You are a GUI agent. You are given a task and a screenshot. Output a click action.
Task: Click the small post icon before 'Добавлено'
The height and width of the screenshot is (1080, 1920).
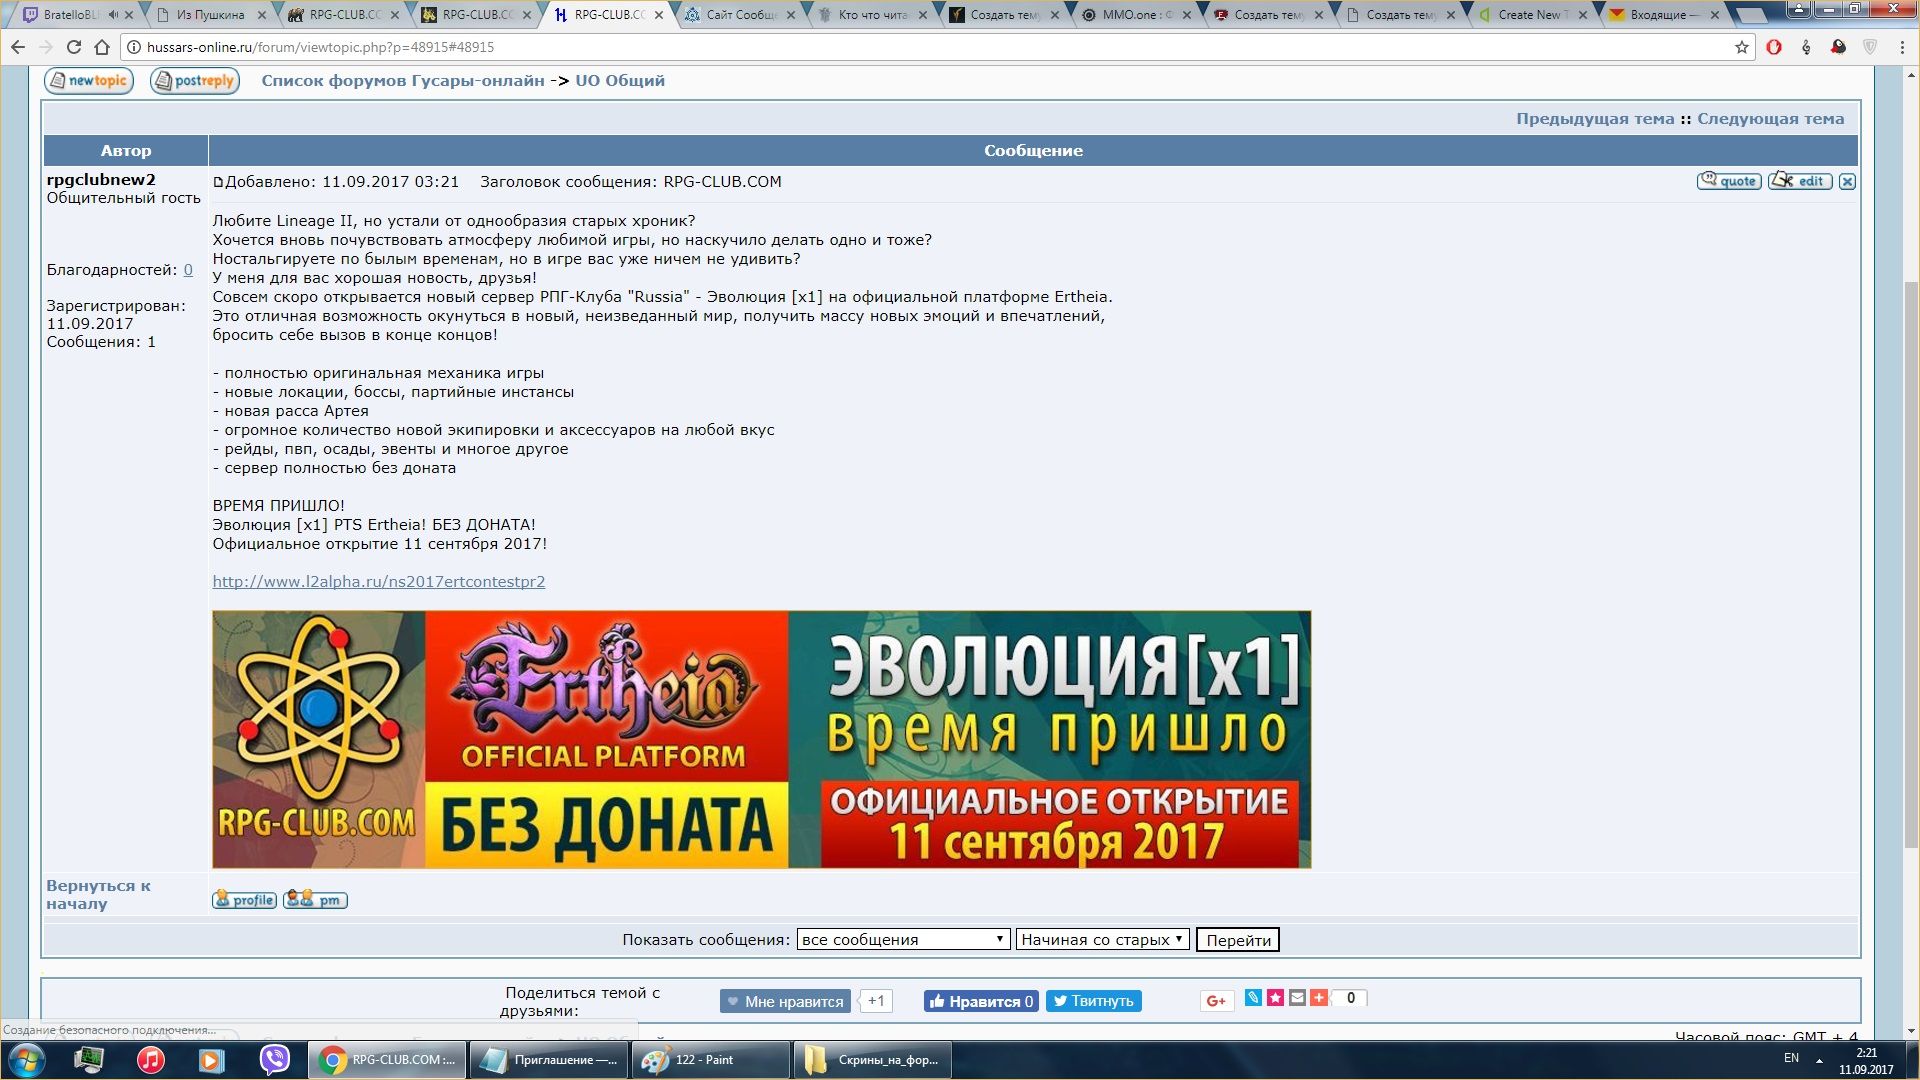(218, 182)
